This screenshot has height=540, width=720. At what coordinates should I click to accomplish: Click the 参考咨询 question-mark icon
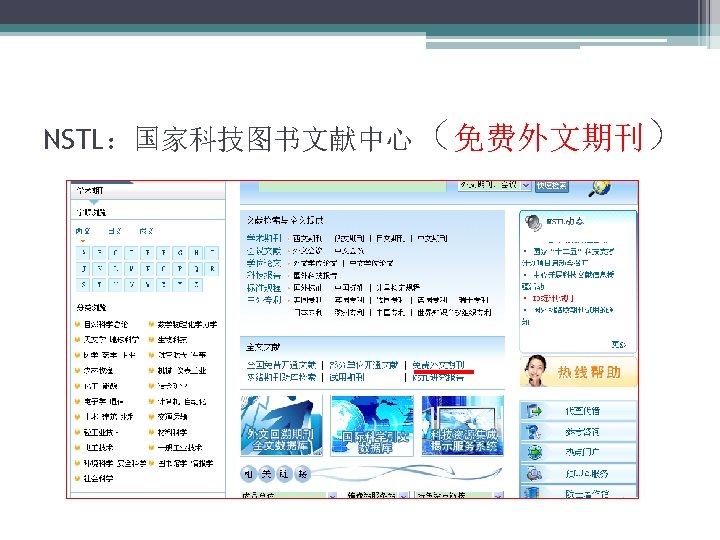click(x=534, y=432)
